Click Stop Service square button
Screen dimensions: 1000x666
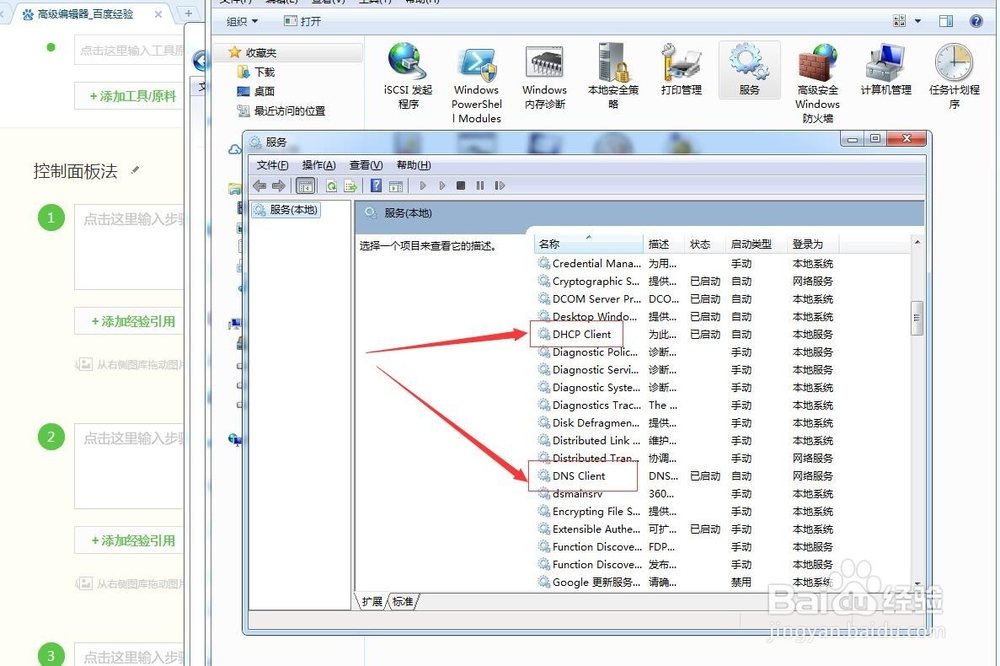(461, 186)
